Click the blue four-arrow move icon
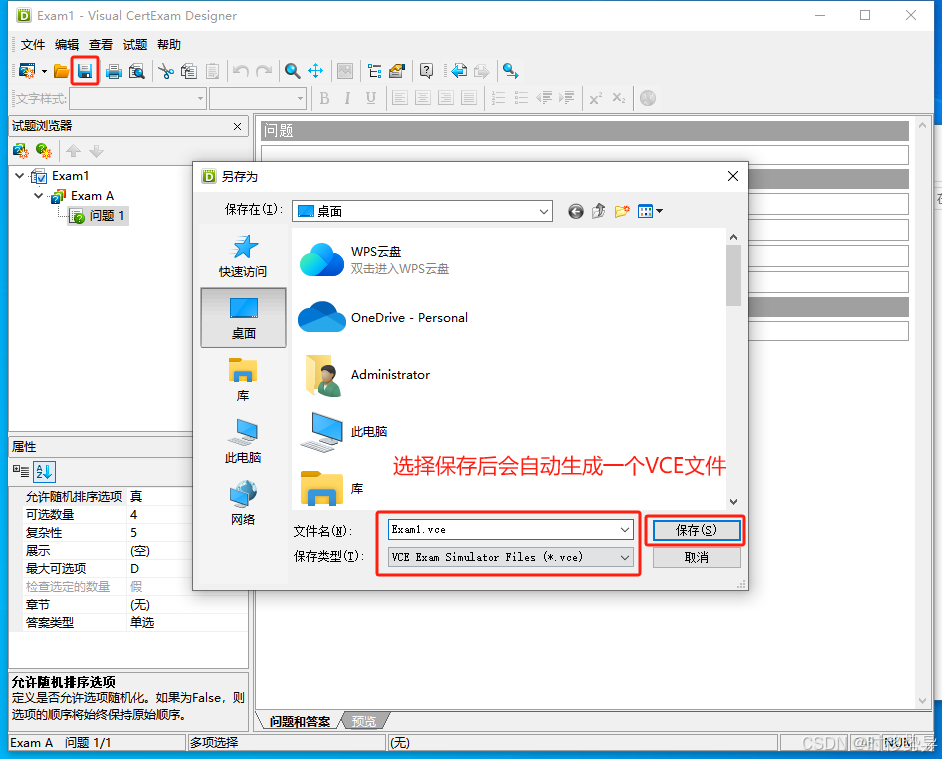942x759 pixels. pyautogui.click(x=315, y=71)
